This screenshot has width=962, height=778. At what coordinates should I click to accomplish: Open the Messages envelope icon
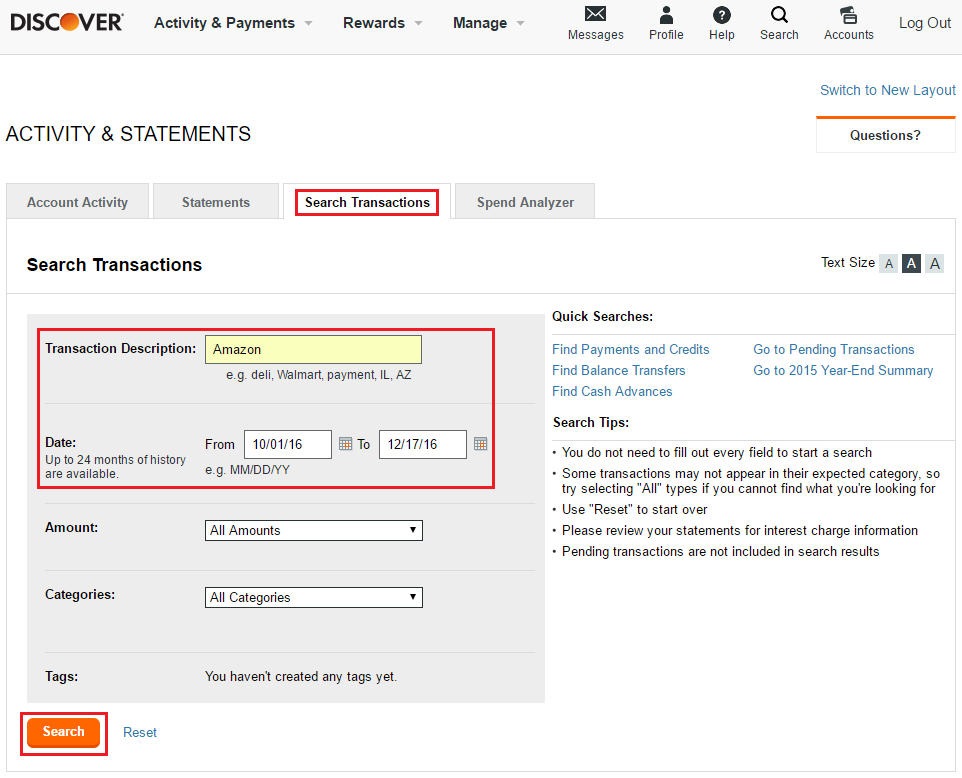click(595, 15)
